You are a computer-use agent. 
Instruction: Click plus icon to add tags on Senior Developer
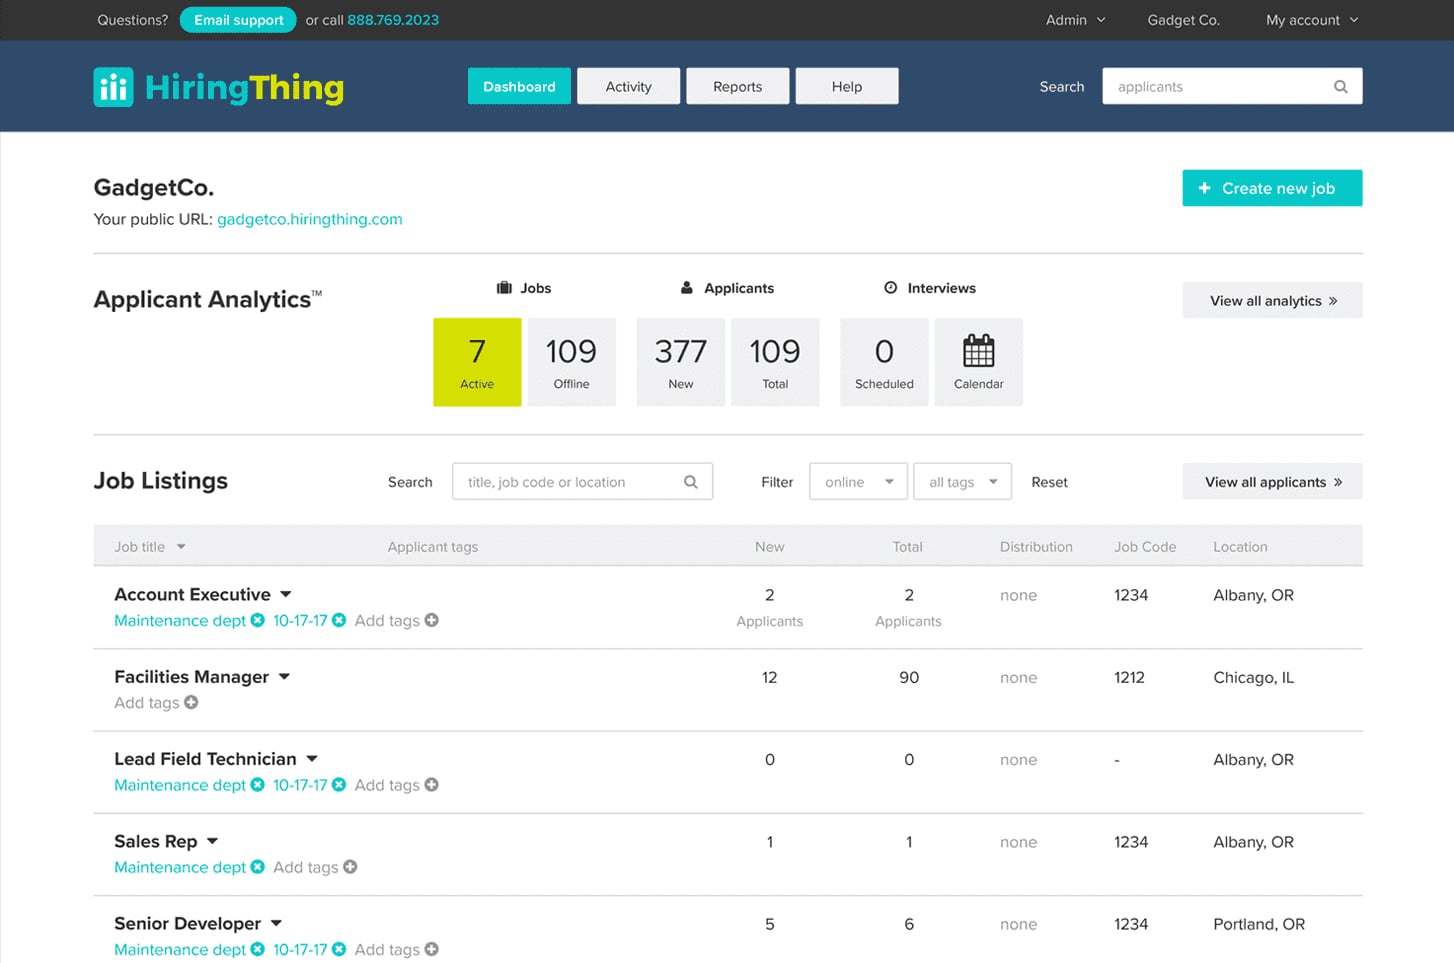(x=432, y=949)
